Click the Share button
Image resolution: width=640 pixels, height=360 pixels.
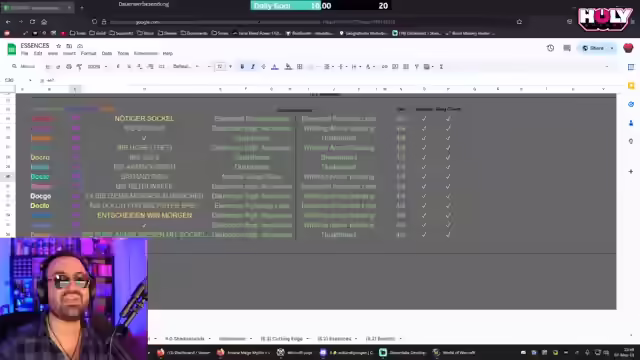[x=593, y=48]
